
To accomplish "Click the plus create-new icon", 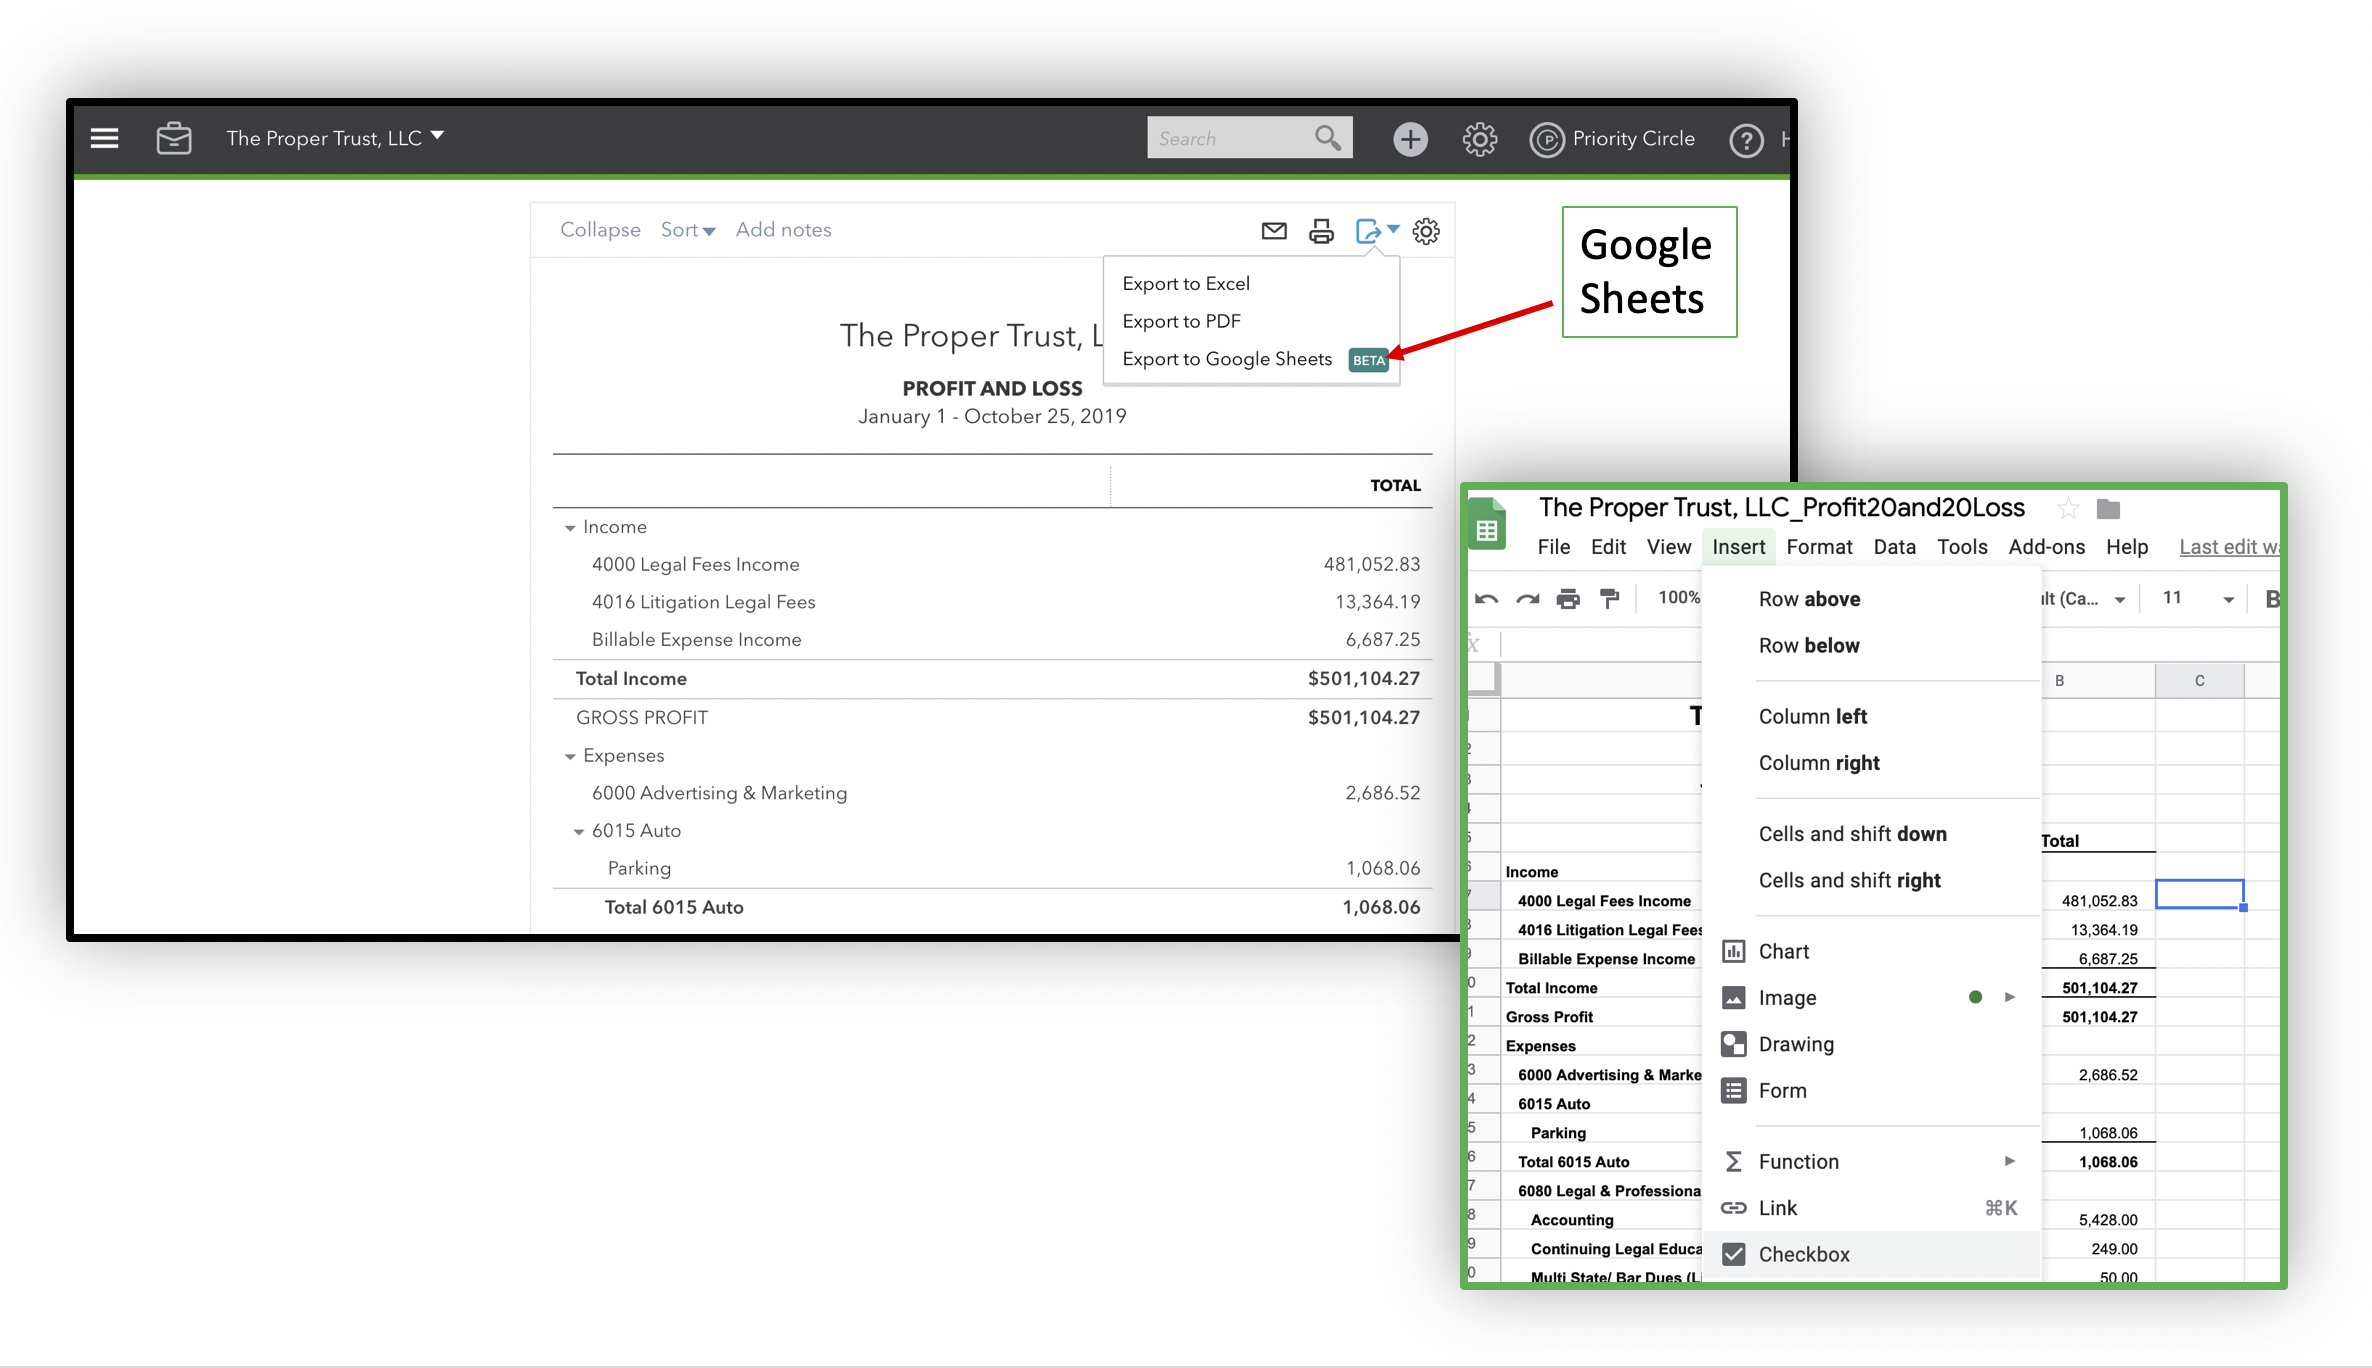I will point(1410,139).
